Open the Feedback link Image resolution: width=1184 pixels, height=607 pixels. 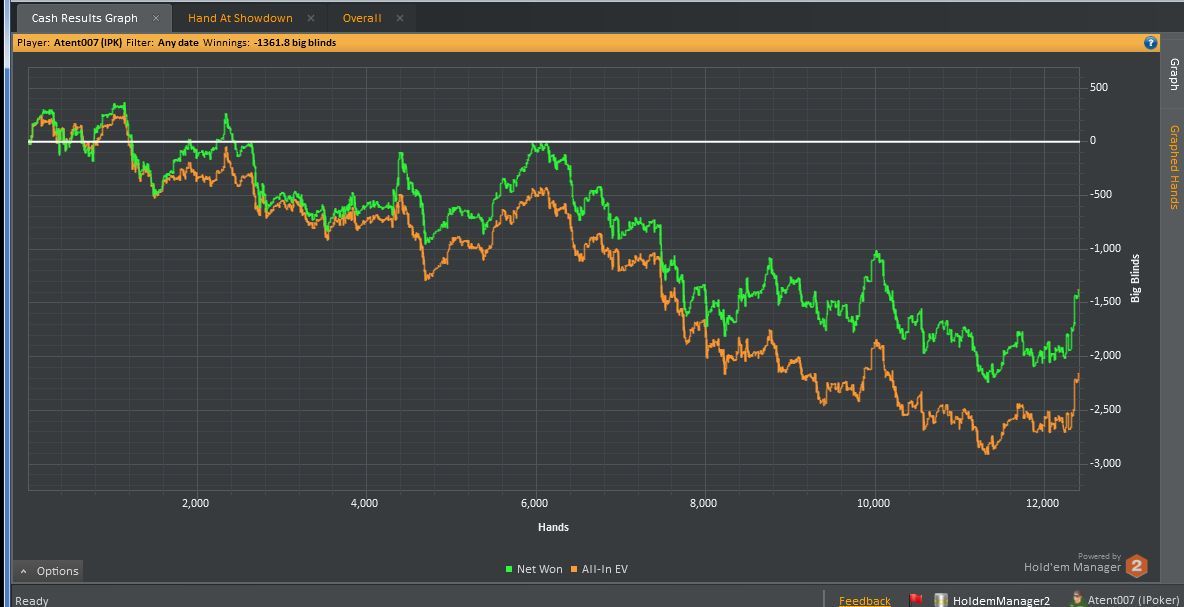(865, 600)
